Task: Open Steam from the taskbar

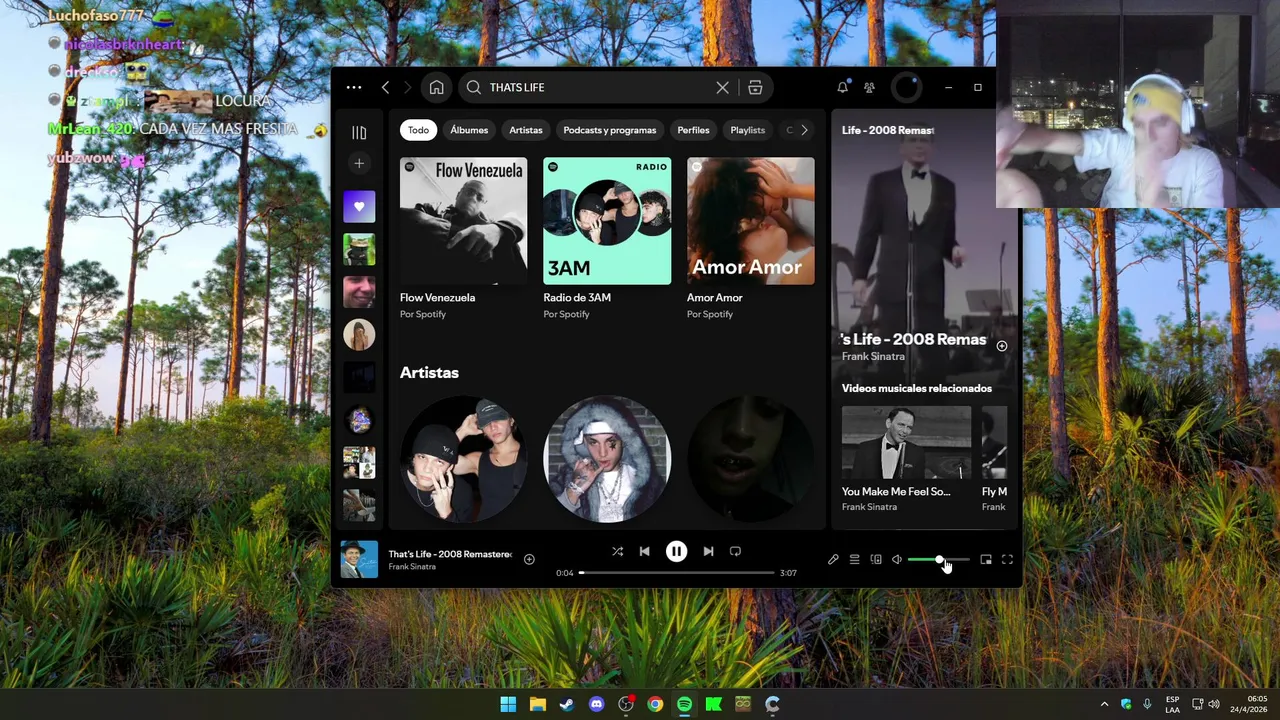Action: click(567, 704)
